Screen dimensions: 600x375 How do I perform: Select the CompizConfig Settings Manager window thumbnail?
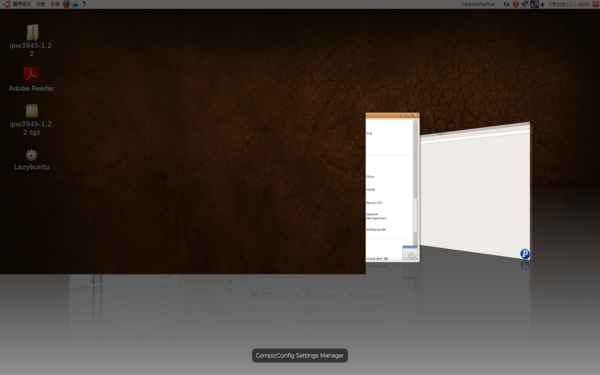pyautogui.click(x=393, y=188)
